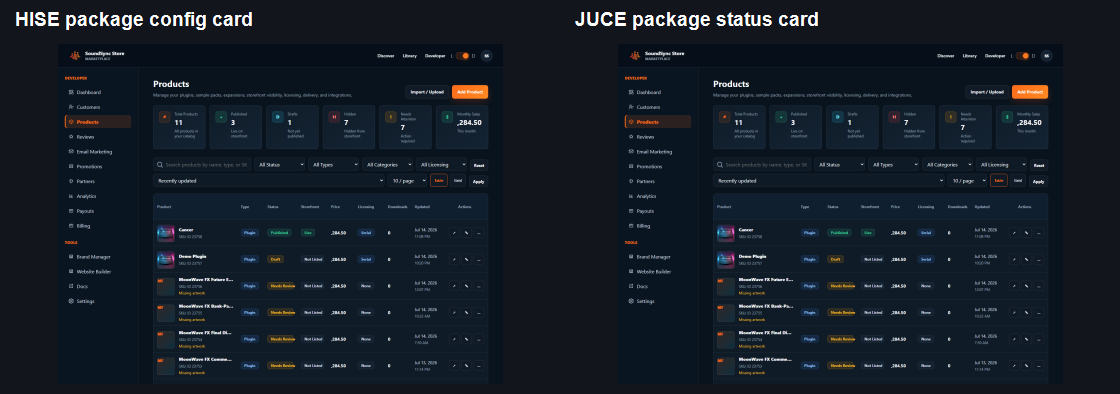Viewport: 1120px width, 394px height.
Task: Click Cancer product thumbnail in HISE card
Action: click(x=166, y=233)
